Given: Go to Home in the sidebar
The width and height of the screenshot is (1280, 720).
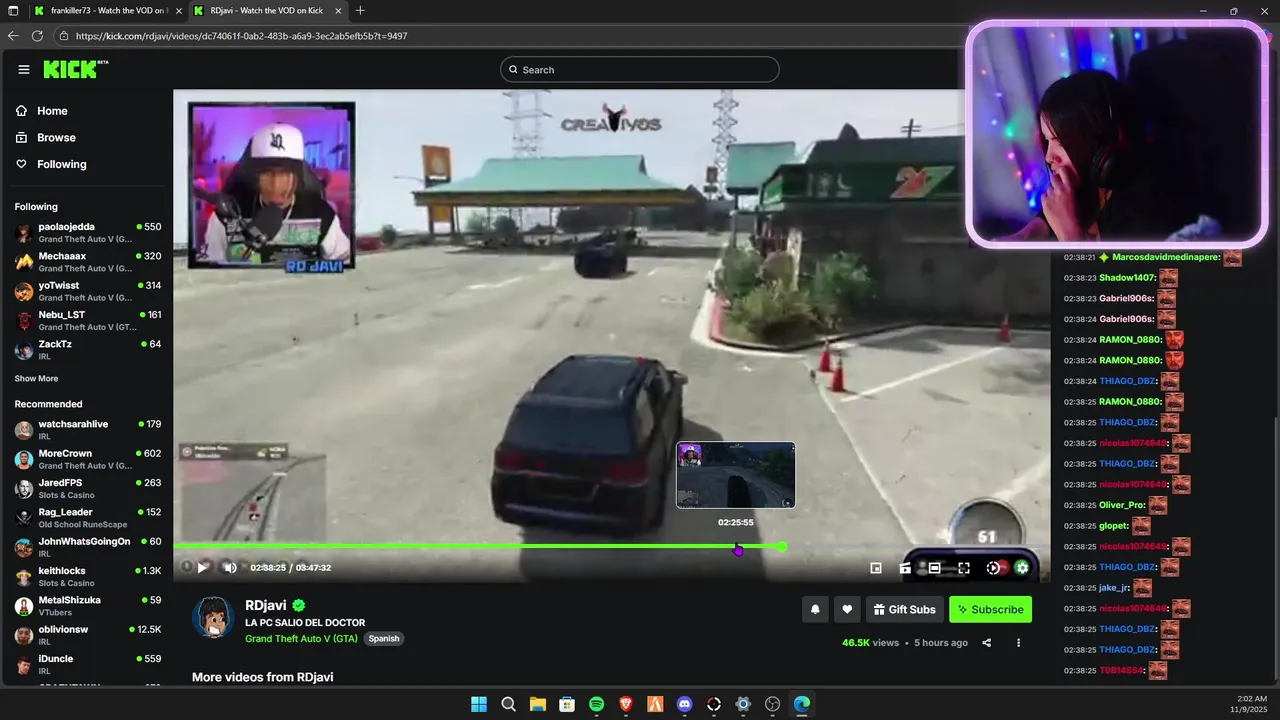Looking at the screenshot, I should (52, 111).
